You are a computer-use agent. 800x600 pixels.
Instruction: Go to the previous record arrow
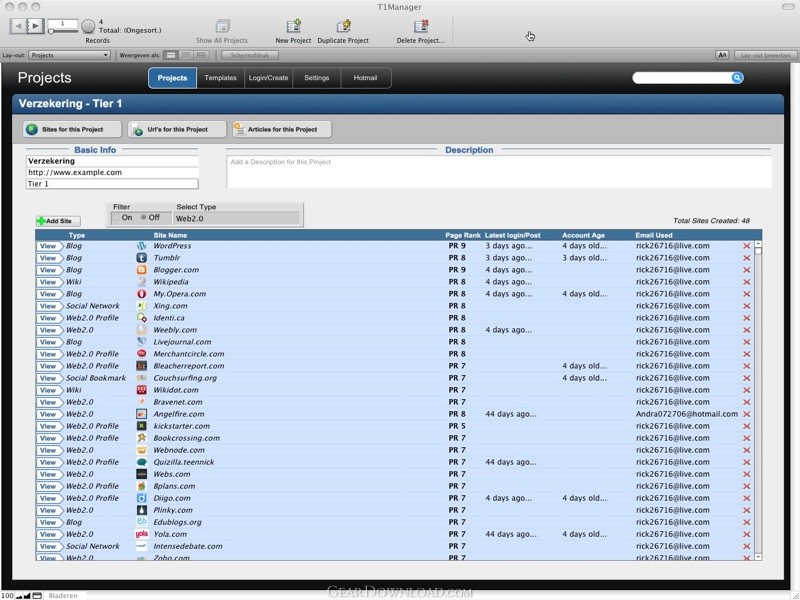[18, 25]
